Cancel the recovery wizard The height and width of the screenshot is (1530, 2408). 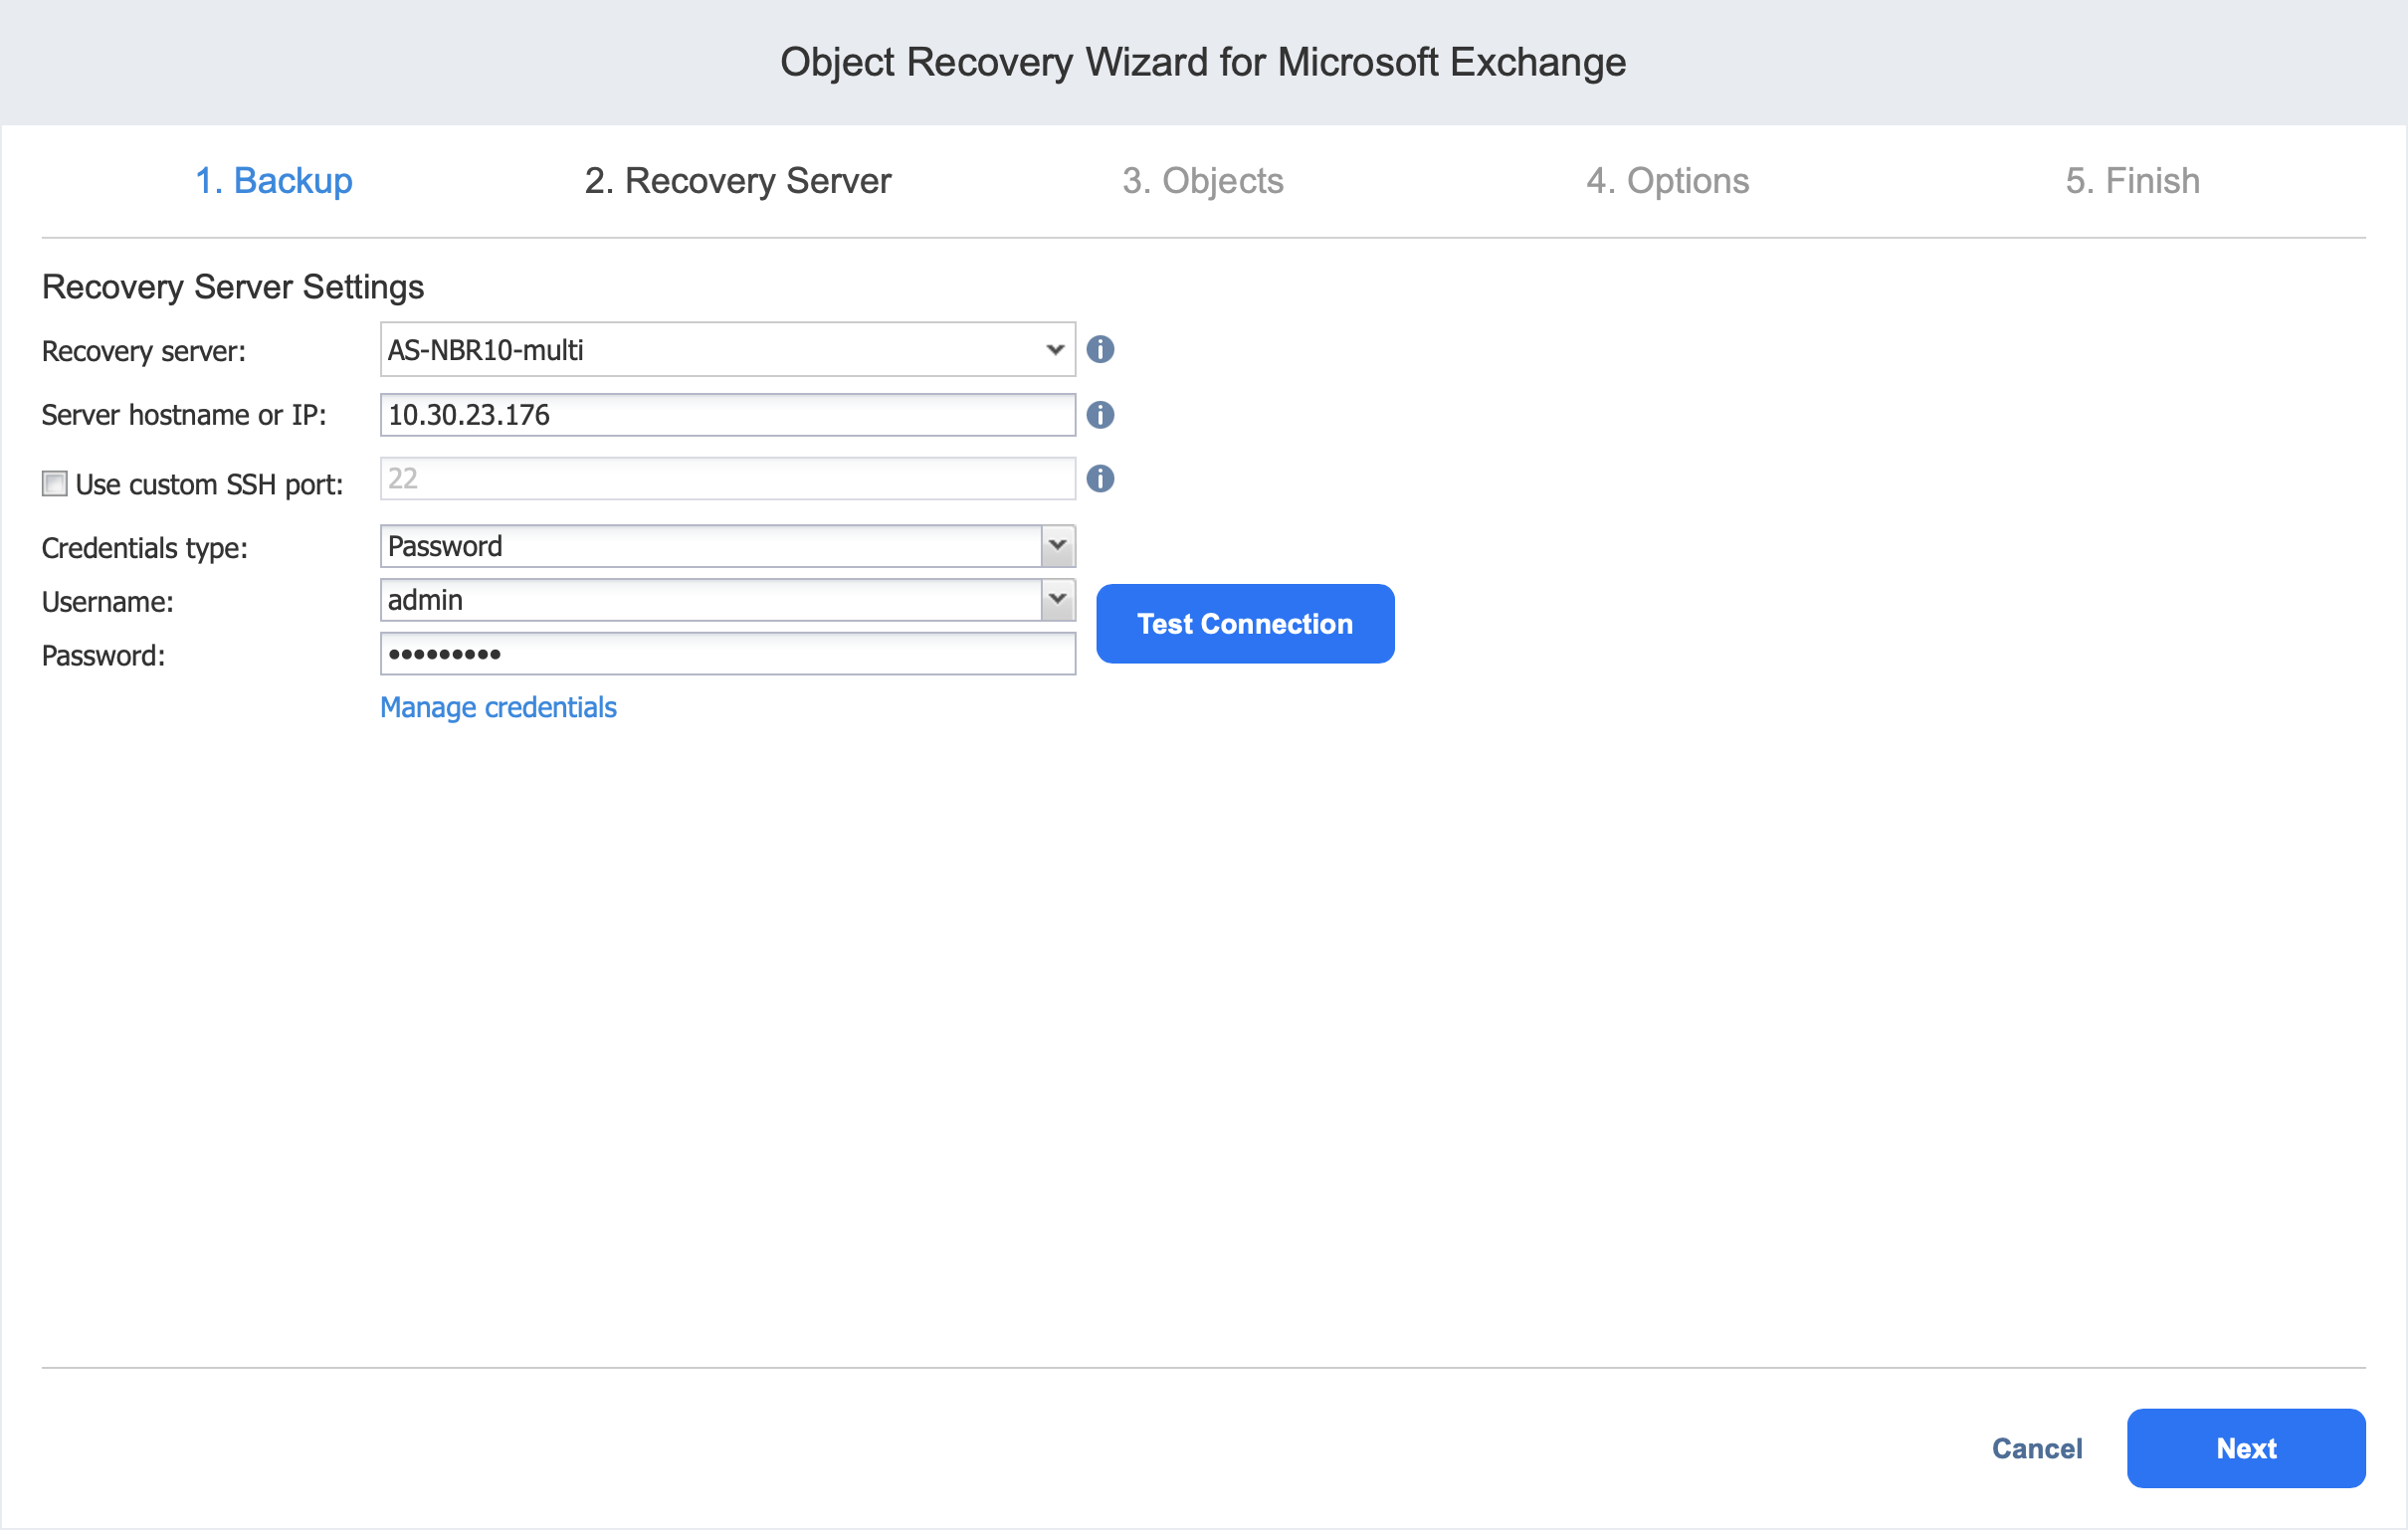(x=2036, y=1448)
